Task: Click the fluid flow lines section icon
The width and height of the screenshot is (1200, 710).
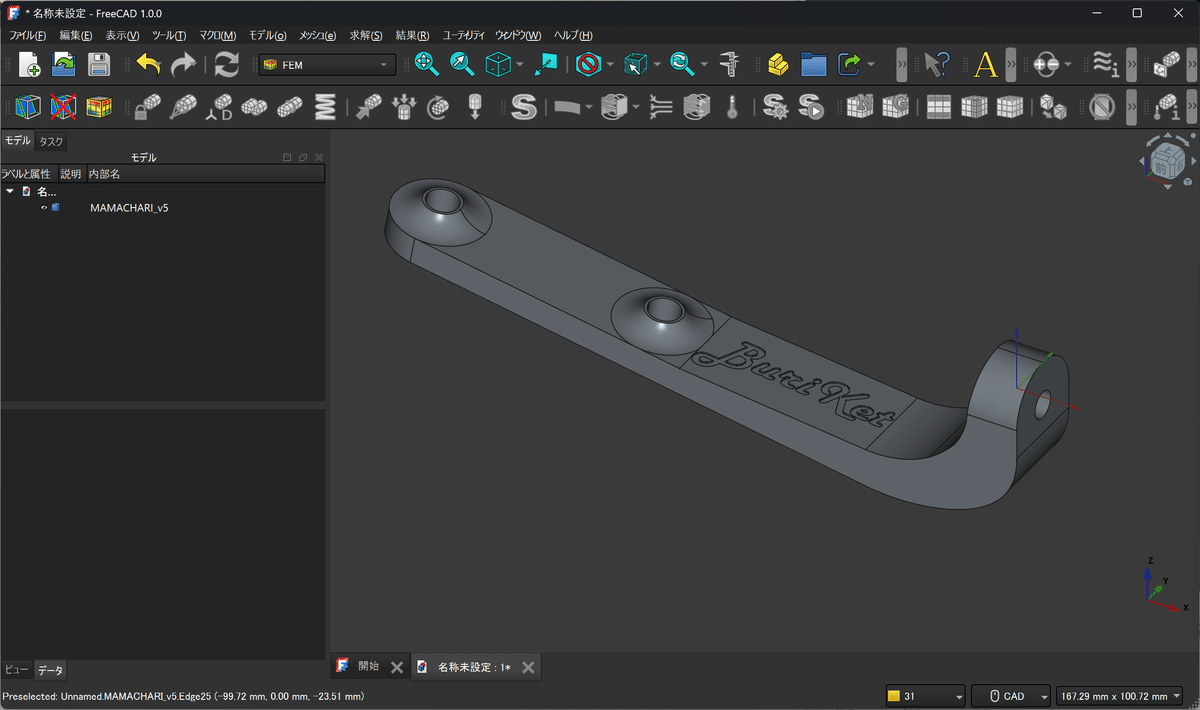Action: click(x=661, y=106)
